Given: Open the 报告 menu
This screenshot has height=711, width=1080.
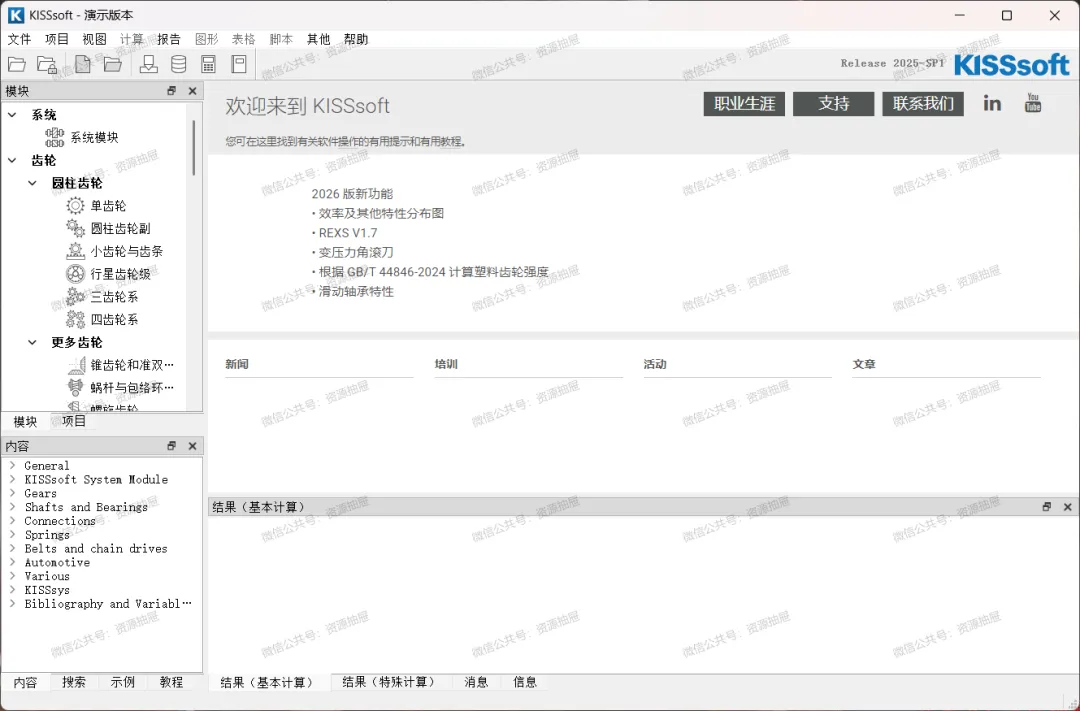Looking at the screenshot, I should (x=169, y=39).
